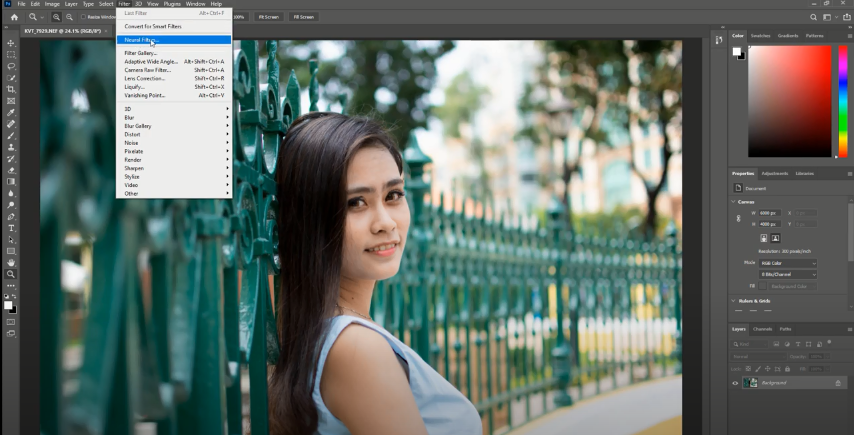
Task: Click the rainbow hue slider in Color panel
Action: tap(843, 100)
